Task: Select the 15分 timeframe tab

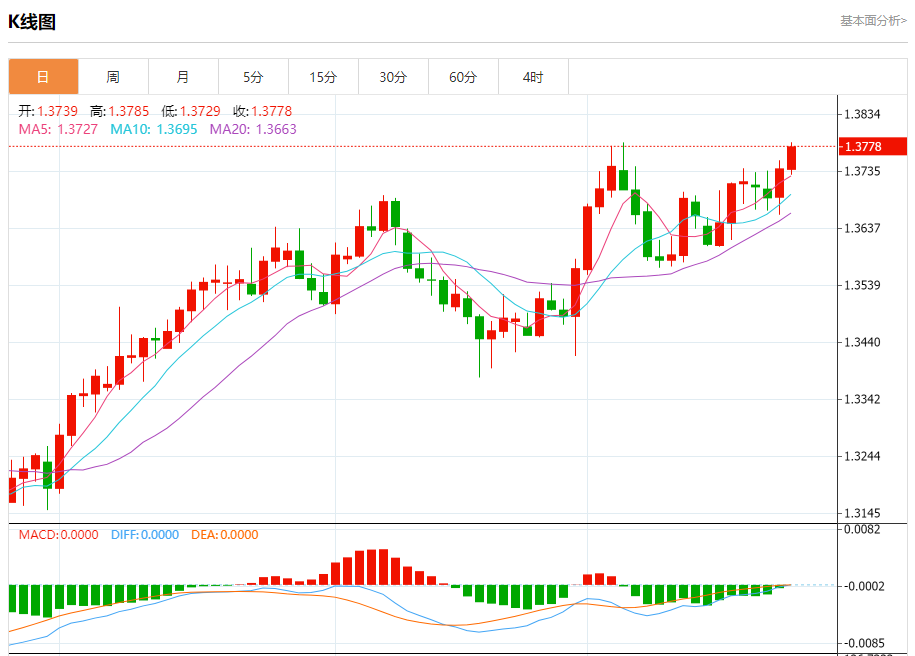Action: click(323, 77)
